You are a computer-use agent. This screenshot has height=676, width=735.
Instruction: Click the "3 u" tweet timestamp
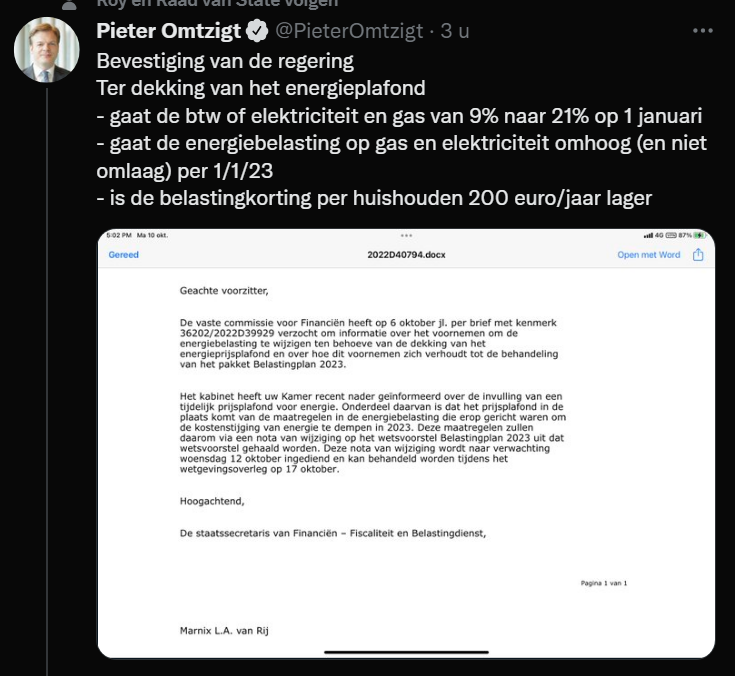tap(456, 31)
